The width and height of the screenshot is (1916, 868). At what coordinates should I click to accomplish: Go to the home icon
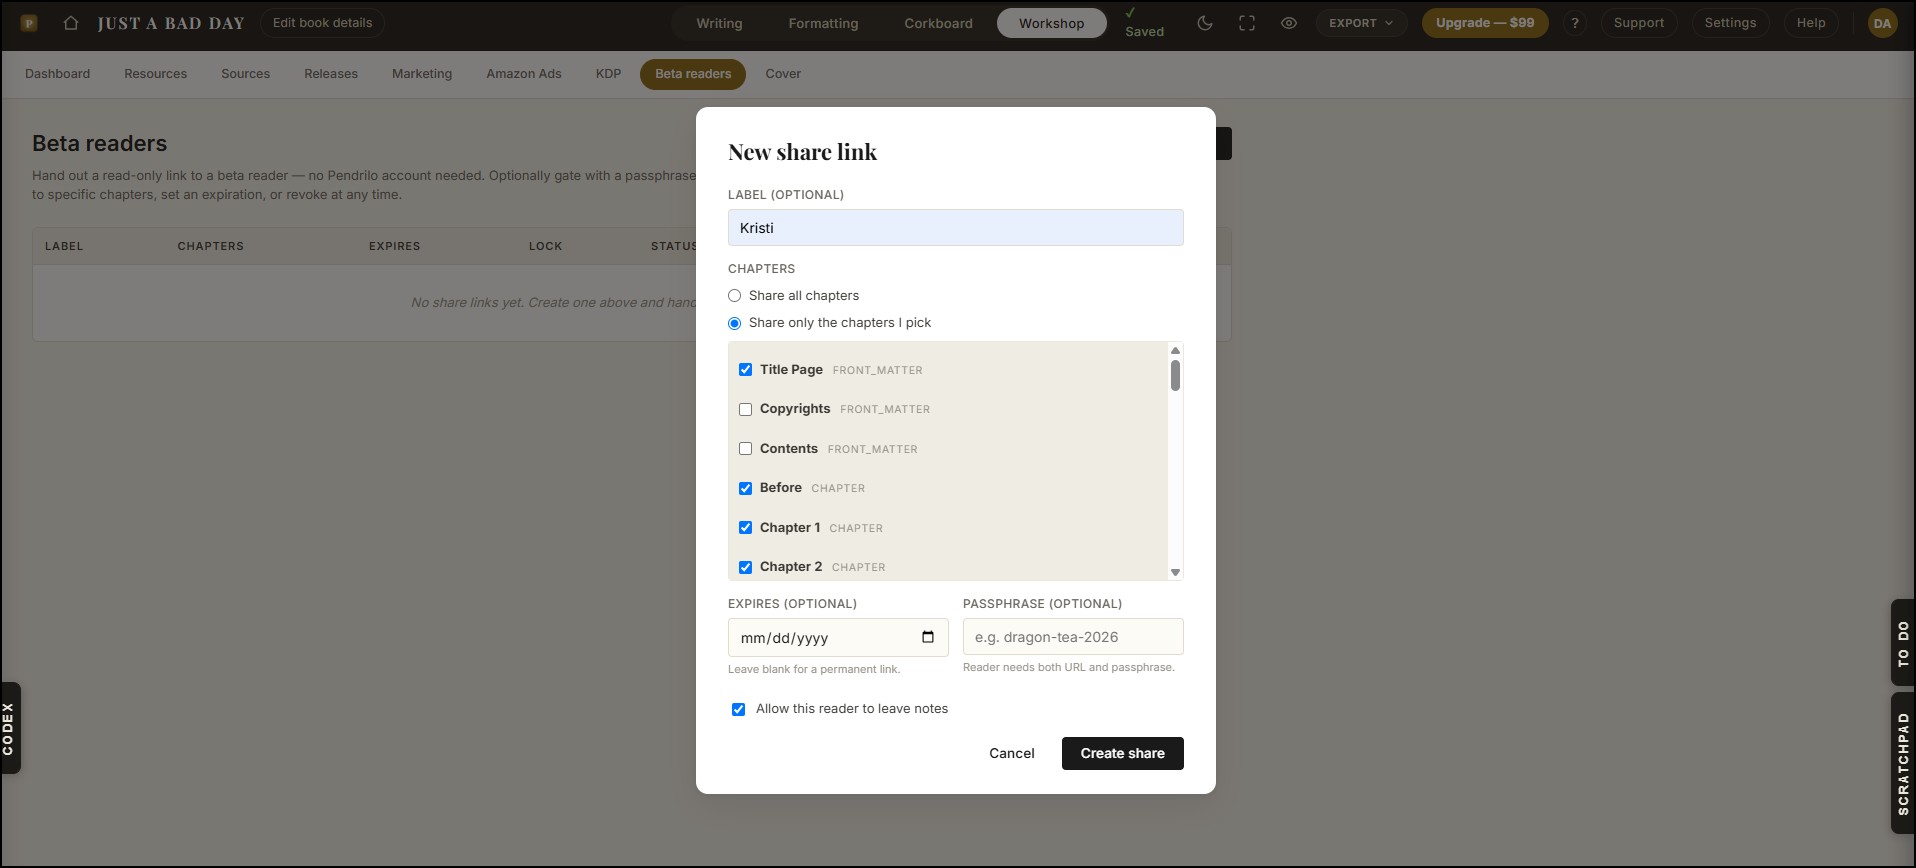(70, 23)
